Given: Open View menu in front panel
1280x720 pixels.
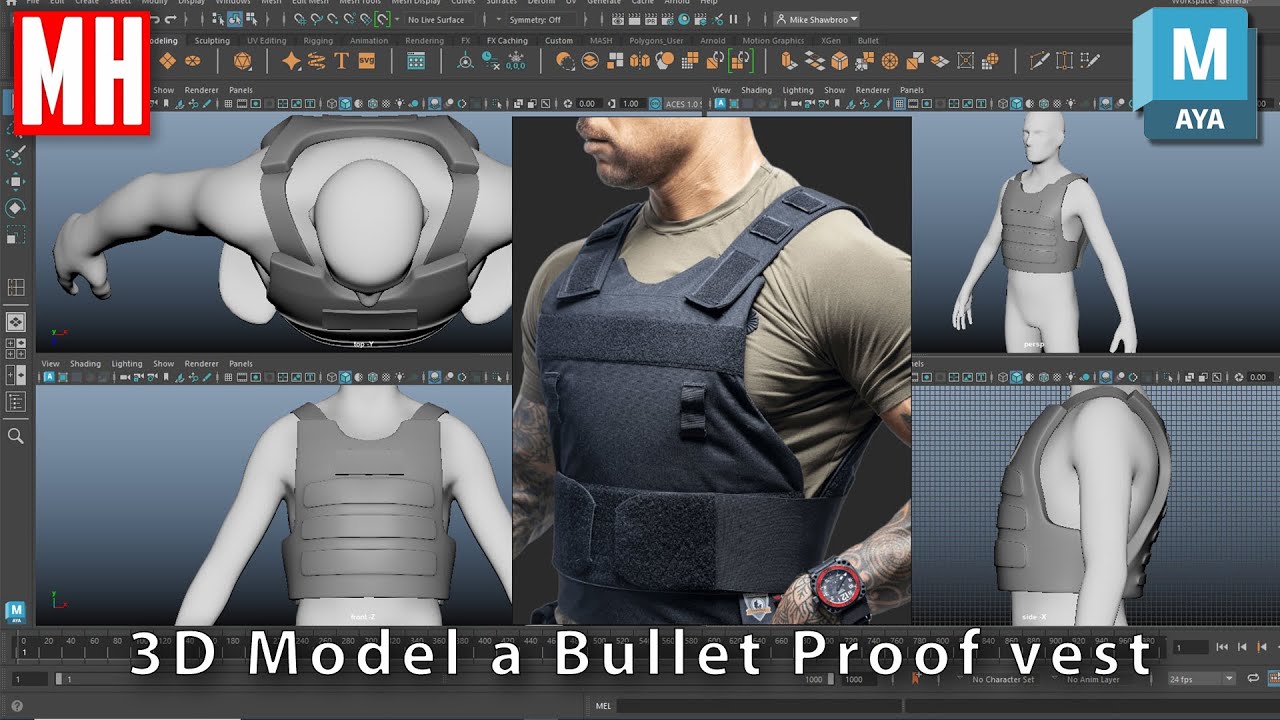Looking at the screenshot, I should pyautogui.click(x=50, y=364).
